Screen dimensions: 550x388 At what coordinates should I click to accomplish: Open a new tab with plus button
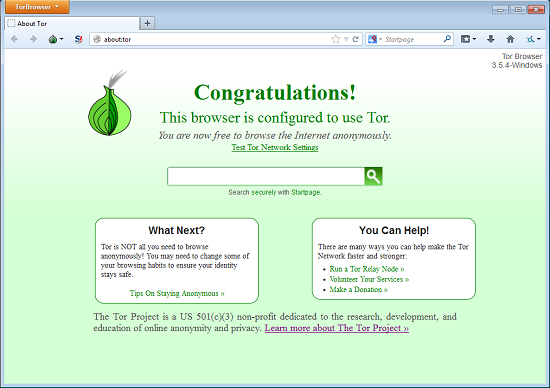(x=147, y=24)
